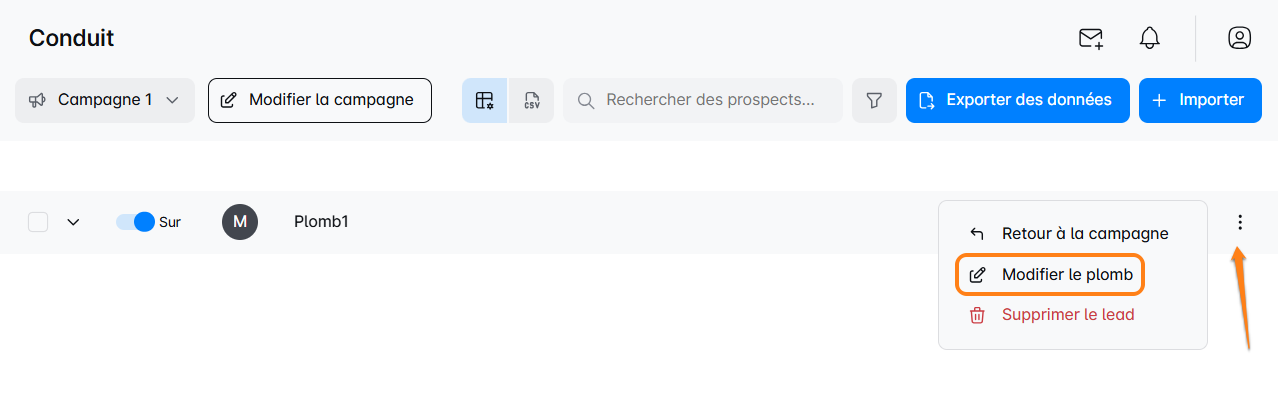This screenshot has width=1278, height=412.
Task: Tick the checkbox for the Plomb1 row
Action: point(38,222)
